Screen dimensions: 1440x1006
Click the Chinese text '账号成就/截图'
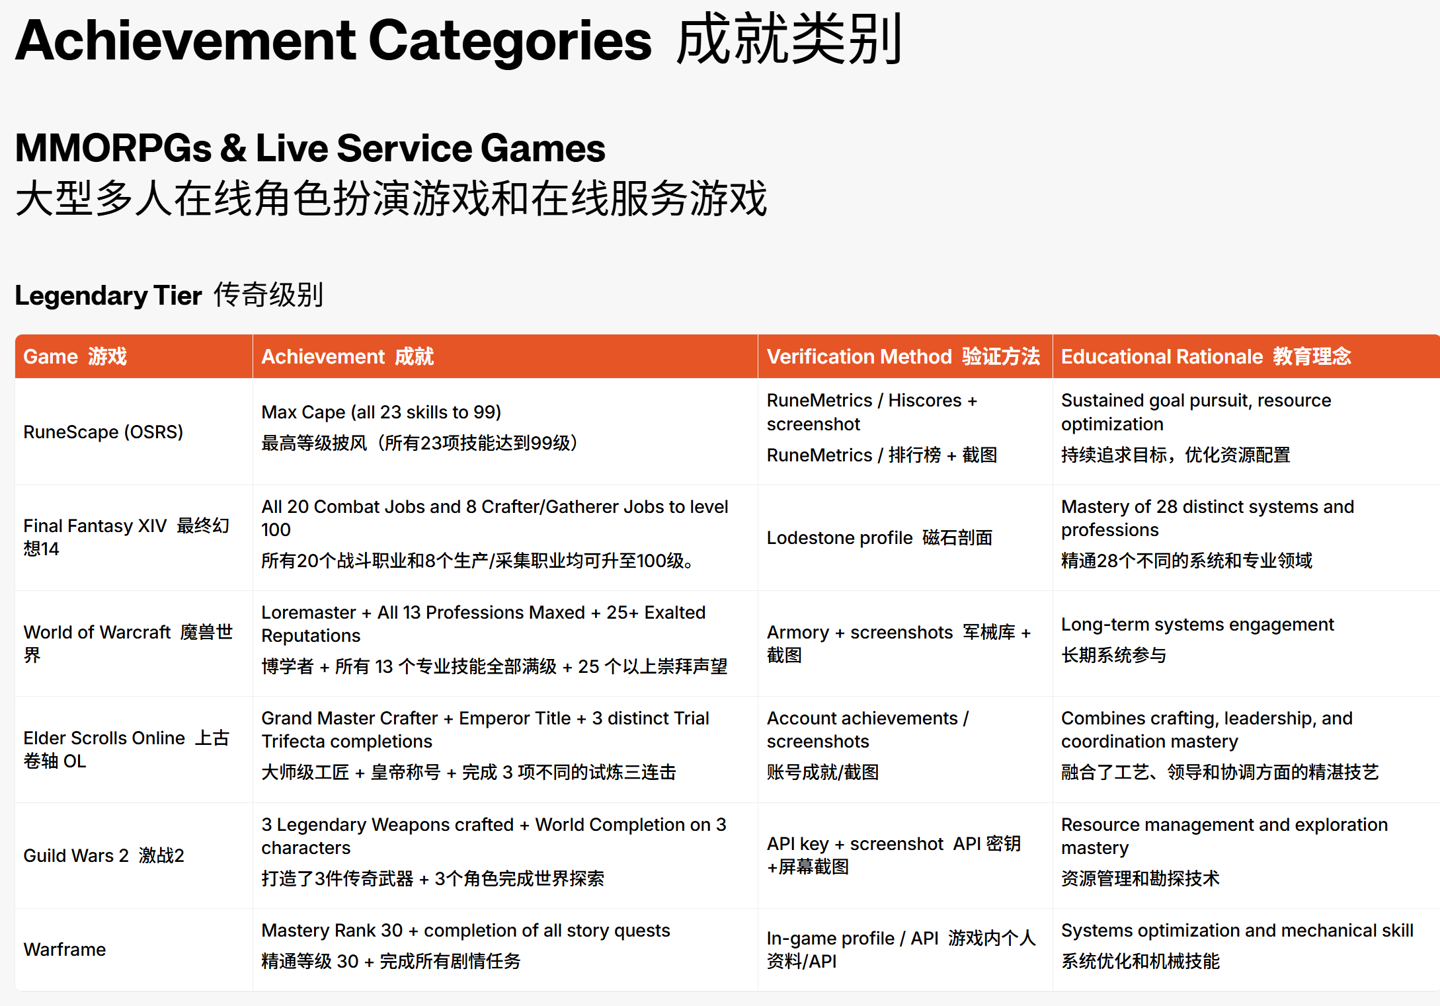tap(822, 772)
